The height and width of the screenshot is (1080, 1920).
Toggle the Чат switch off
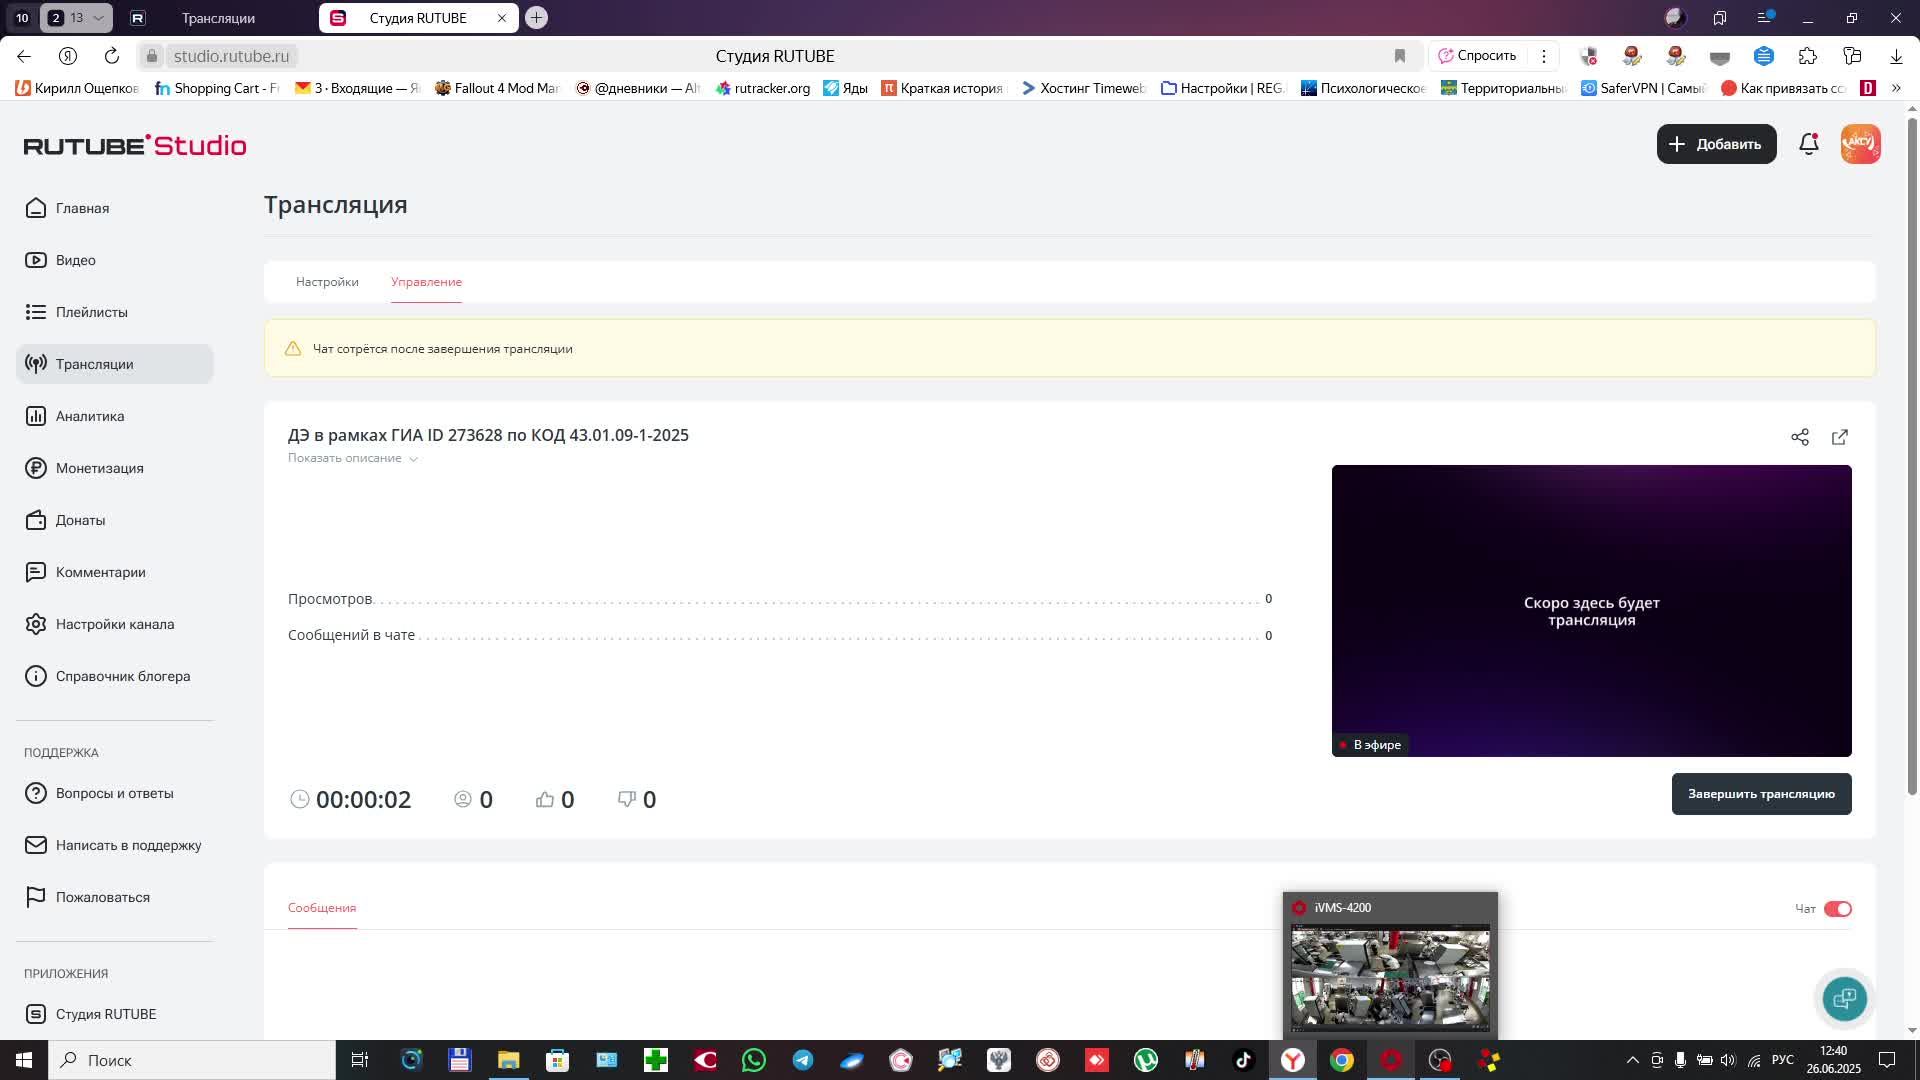[1837, 909]
